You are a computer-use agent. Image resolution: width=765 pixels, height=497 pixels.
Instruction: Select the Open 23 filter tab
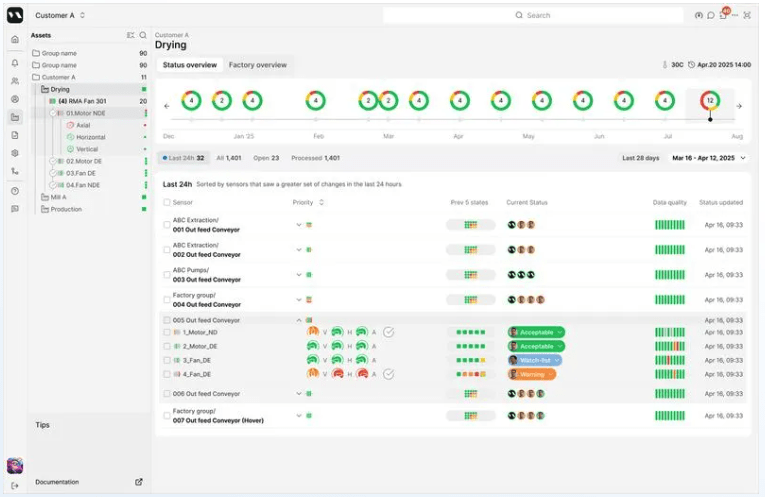[x=267, y=158]
